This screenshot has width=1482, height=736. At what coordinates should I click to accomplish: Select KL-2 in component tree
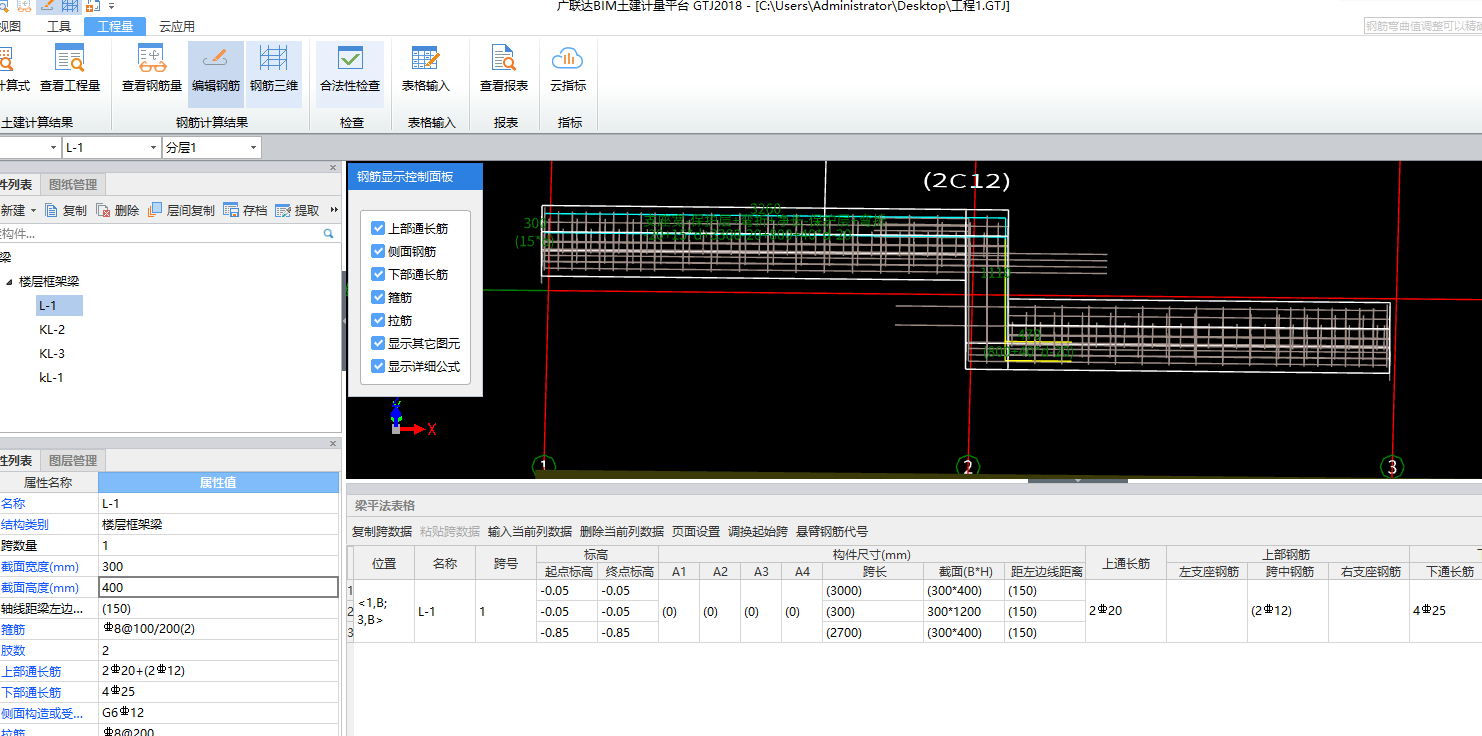pyautogui.click(x=52, y=330)
